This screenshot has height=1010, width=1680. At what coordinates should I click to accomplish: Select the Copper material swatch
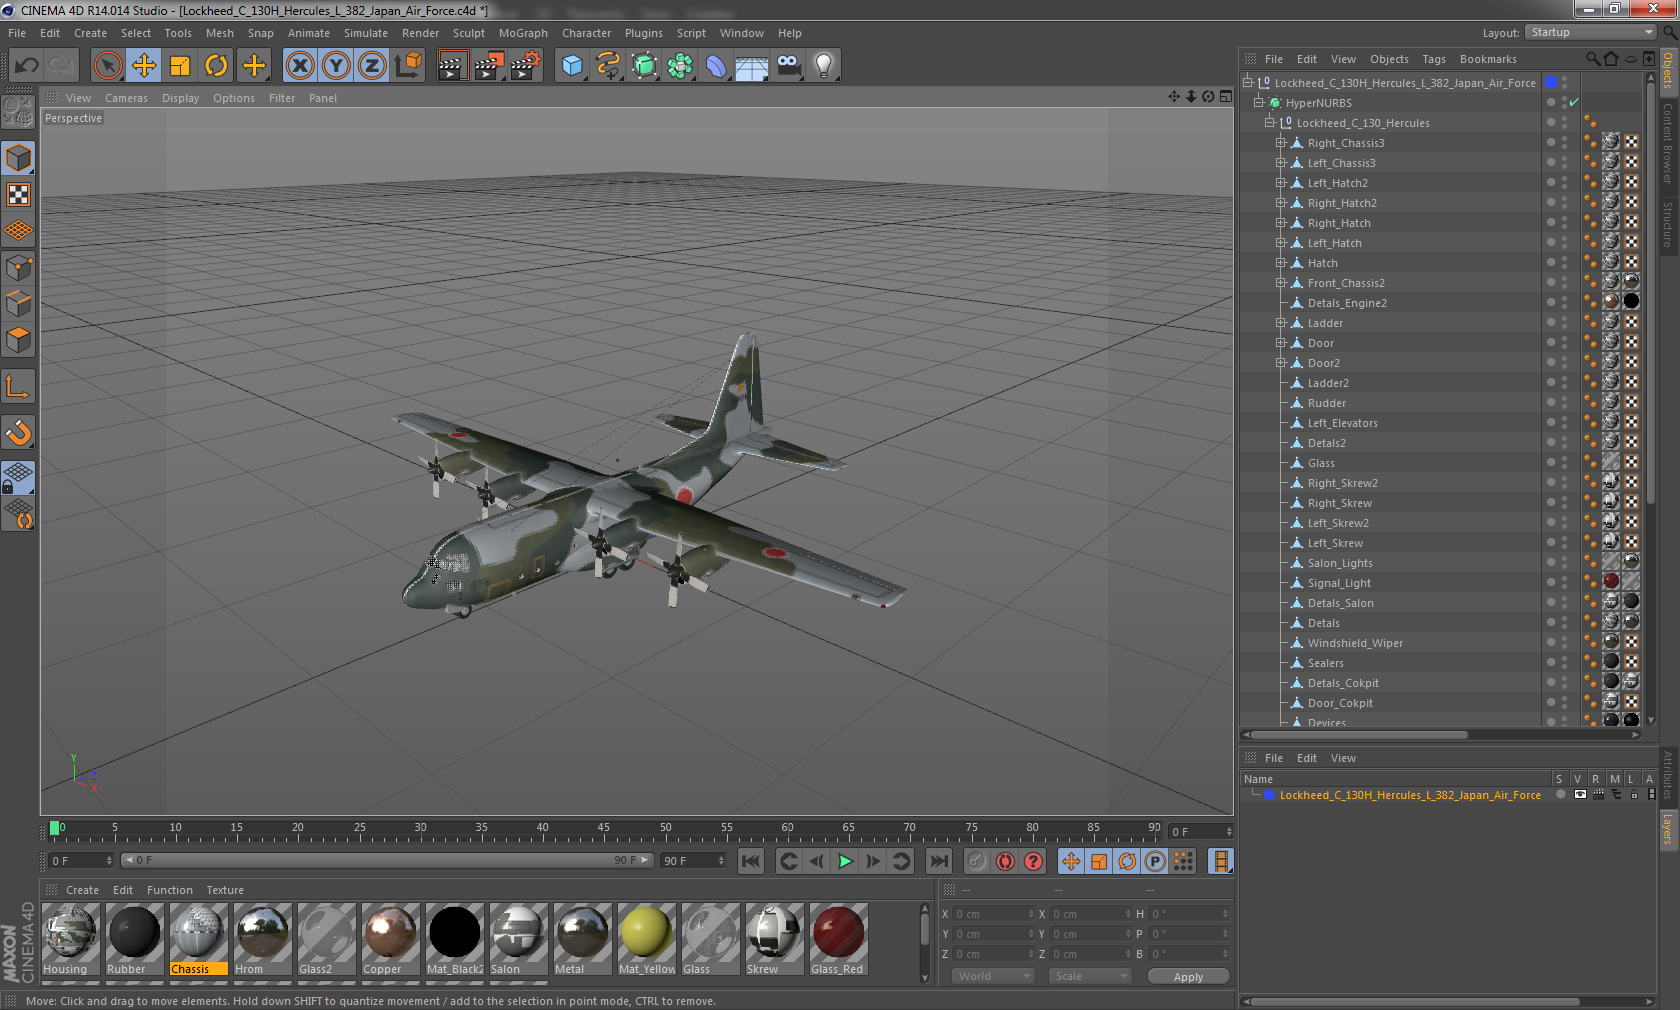[x=390, y=939]
